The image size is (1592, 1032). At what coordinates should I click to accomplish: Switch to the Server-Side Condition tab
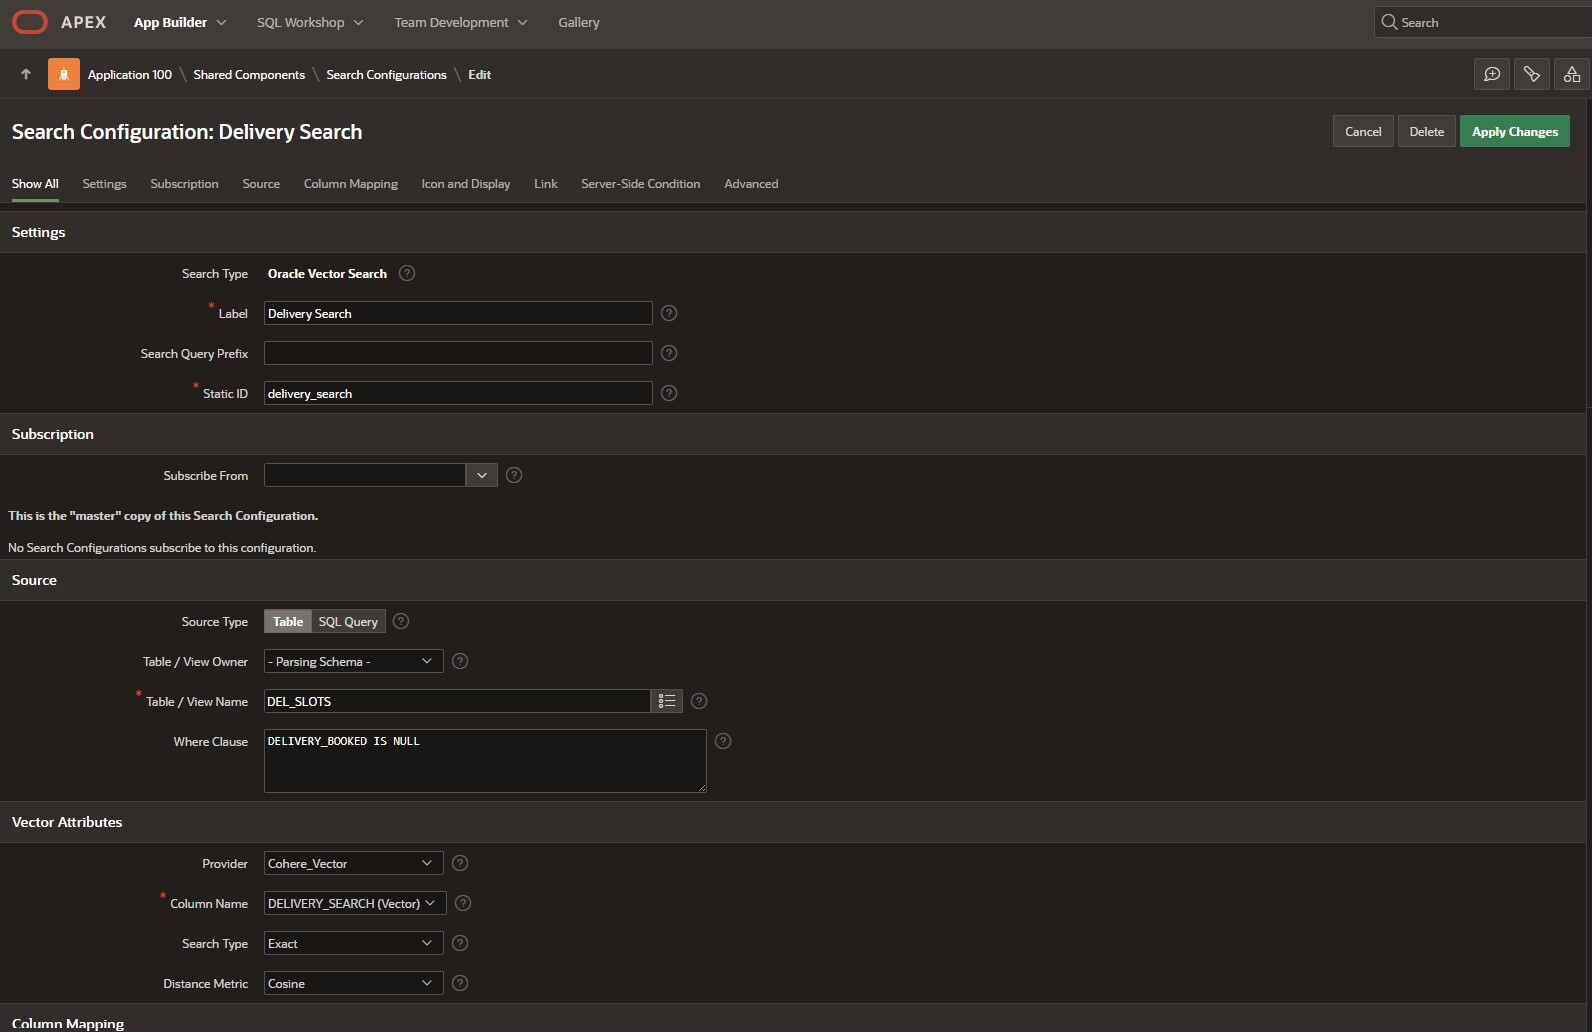pos(641,184)
